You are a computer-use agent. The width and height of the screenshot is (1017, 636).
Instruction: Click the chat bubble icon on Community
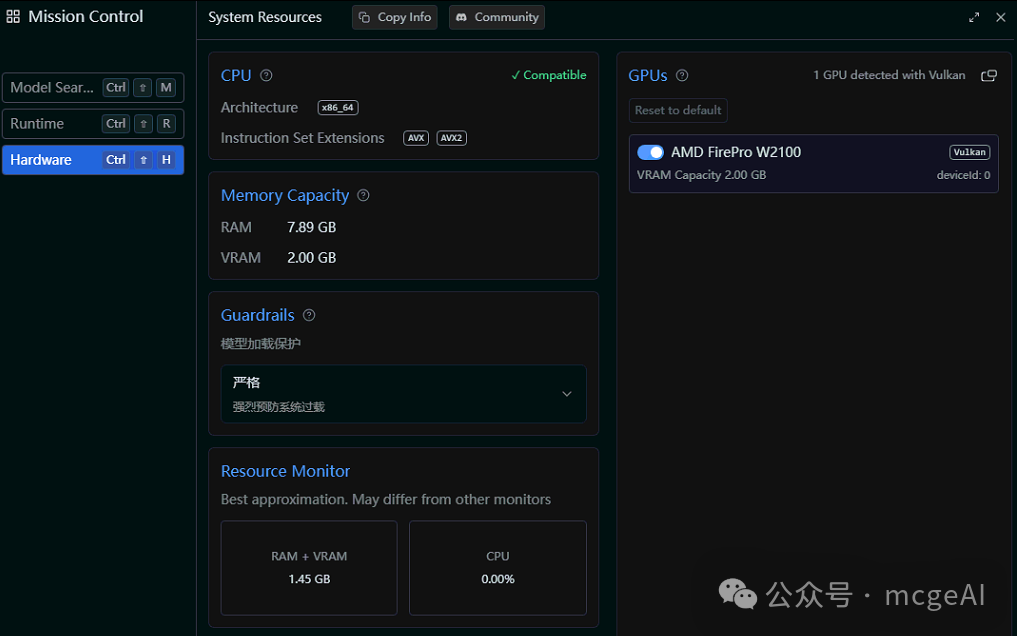461,17
